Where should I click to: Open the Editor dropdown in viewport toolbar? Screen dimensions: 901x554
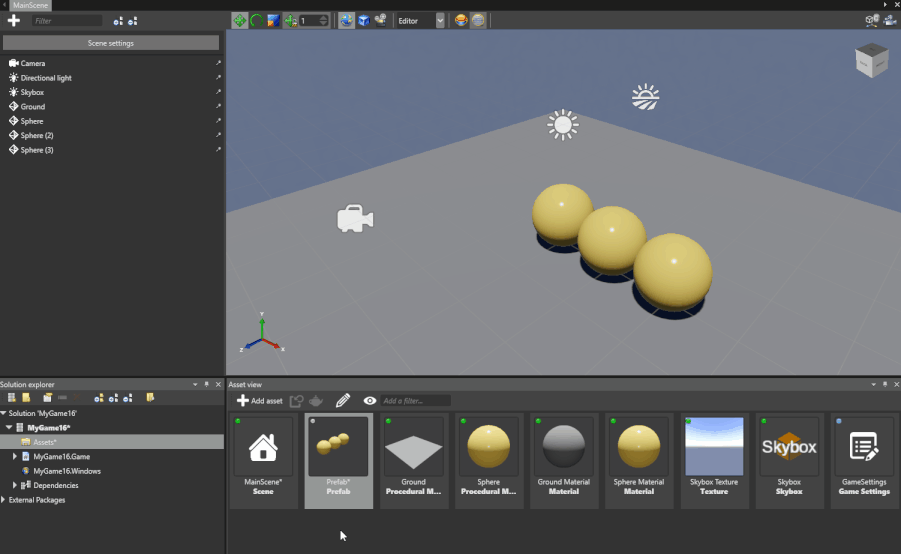pos(420,20)
